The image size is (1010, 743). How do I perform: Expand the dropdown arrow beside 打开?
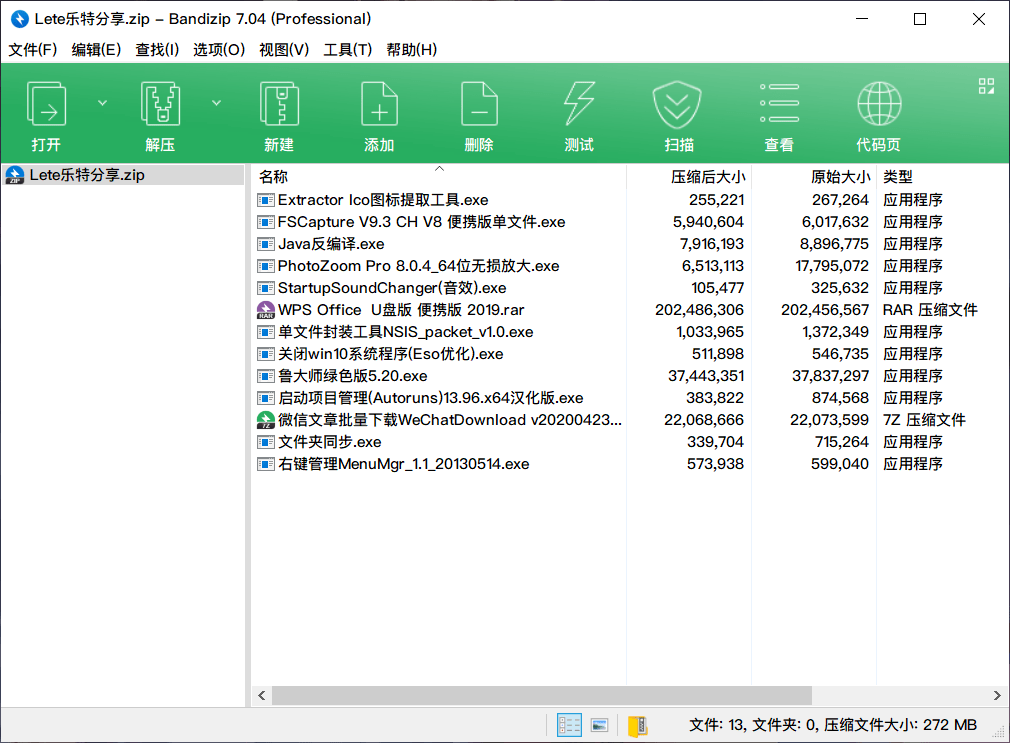click(102, 102)
